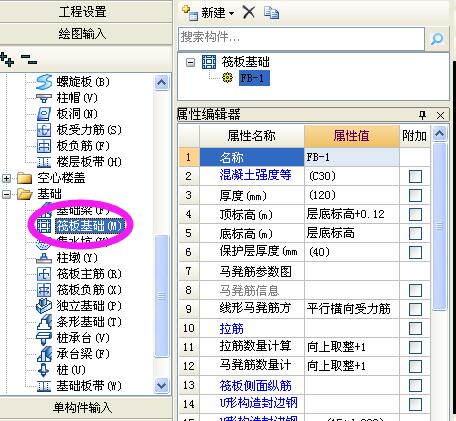The image size is (456, 421).
Task: Click the 板负筋 (F) icon
Action: click(x=44, y=146)
